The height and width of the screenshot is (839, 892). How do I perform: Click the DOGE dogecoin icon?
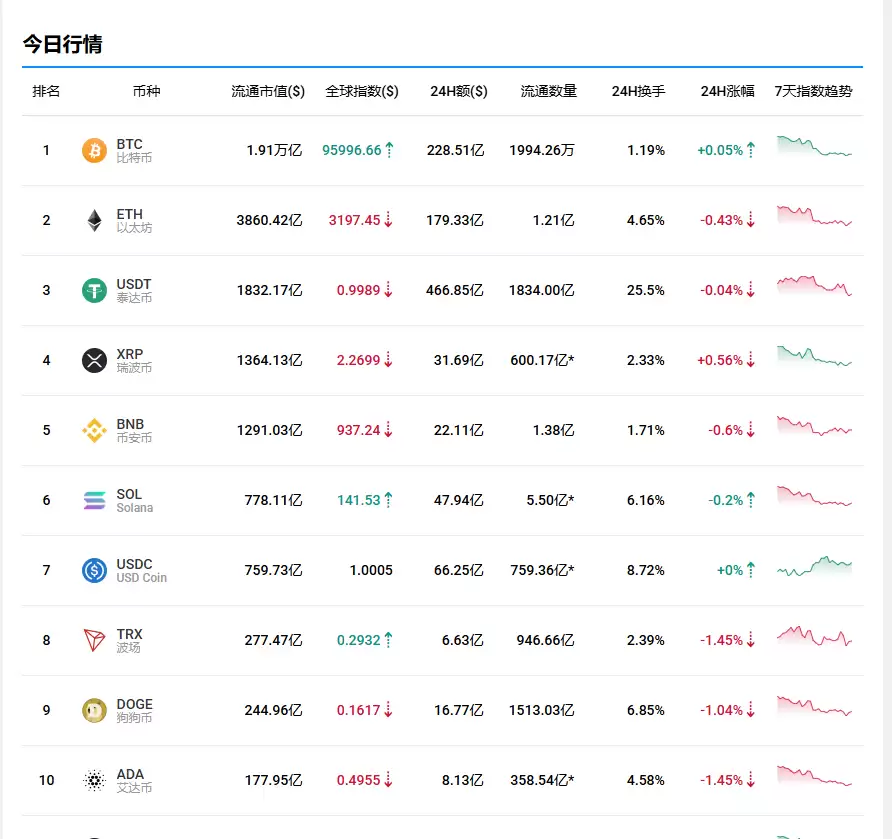click(x=93, y=710)
